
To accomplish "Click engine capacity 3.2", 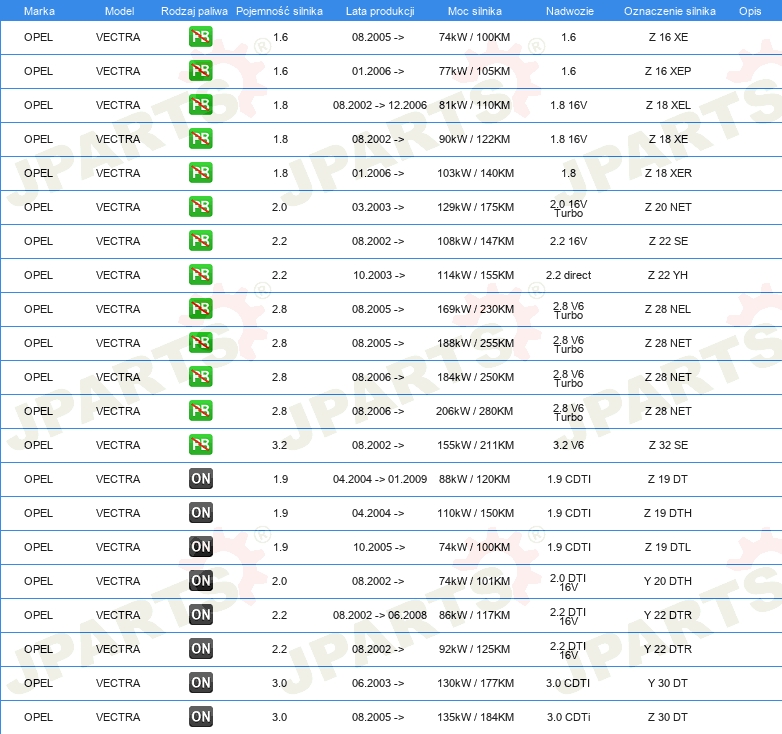I will point(279,445).
